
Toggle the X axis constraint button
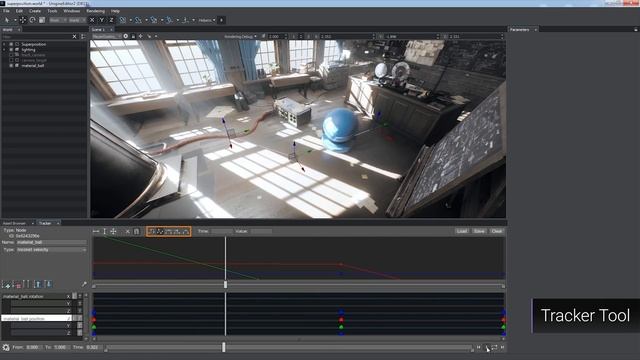tap(92, 20)
